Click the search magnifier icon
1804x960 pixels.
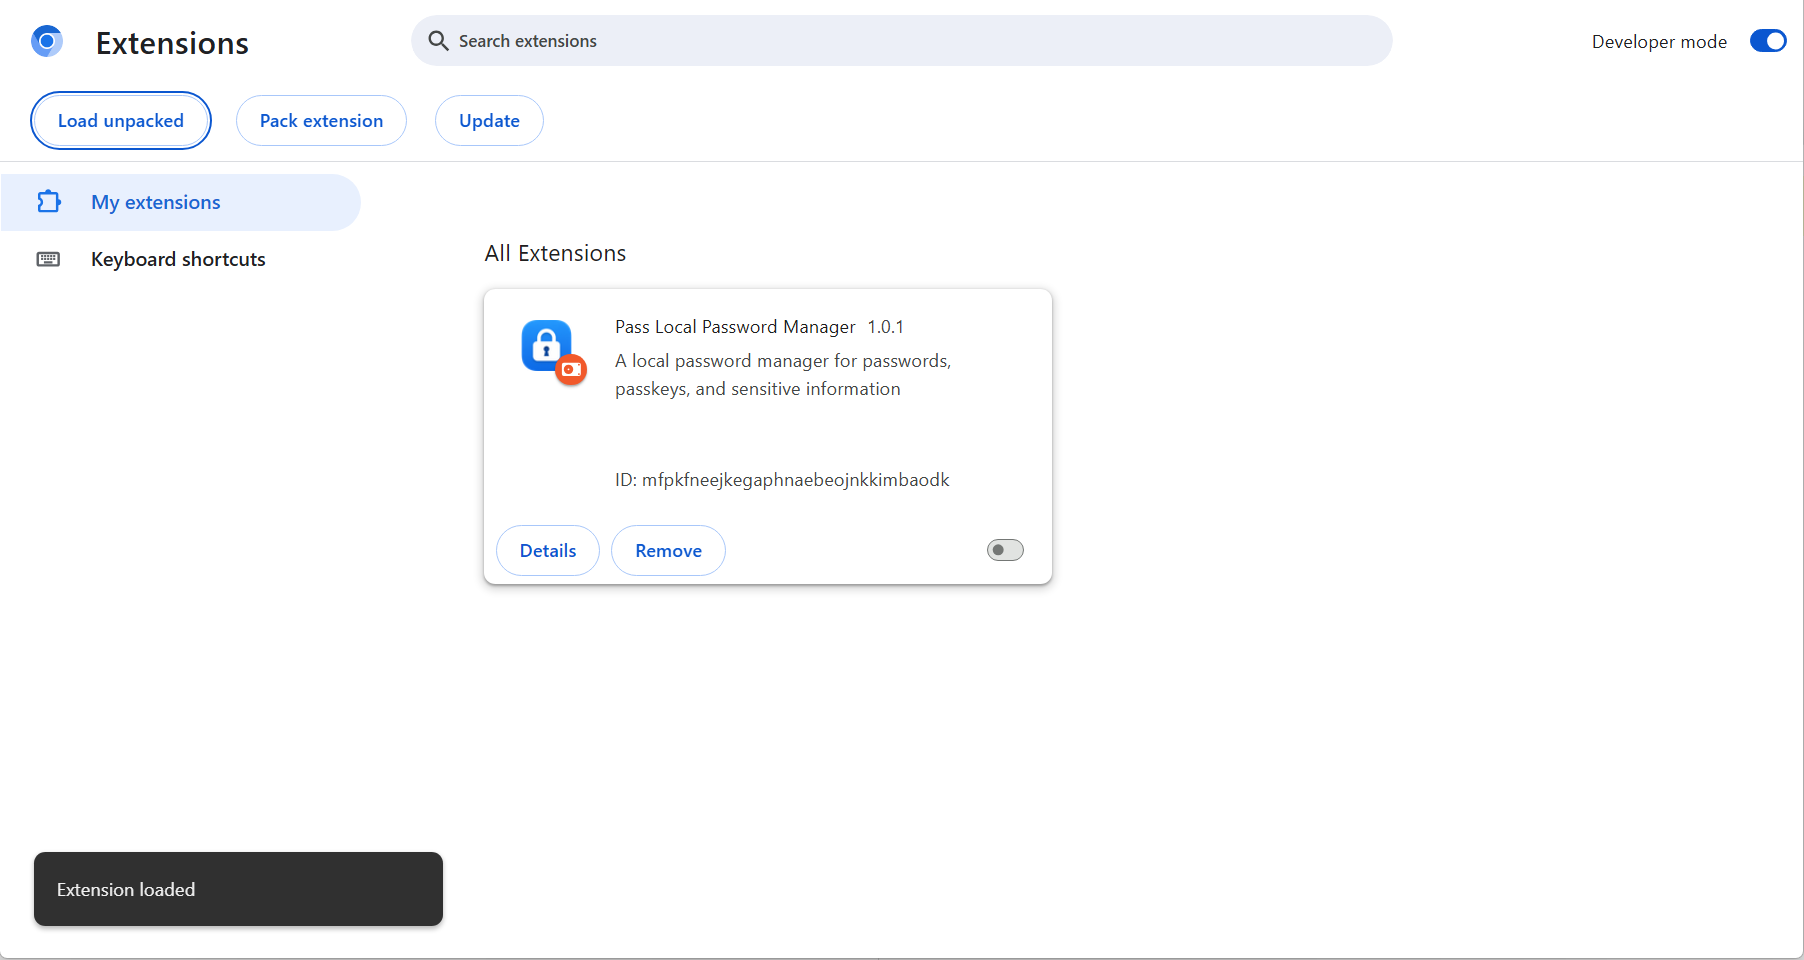[438, 41]
